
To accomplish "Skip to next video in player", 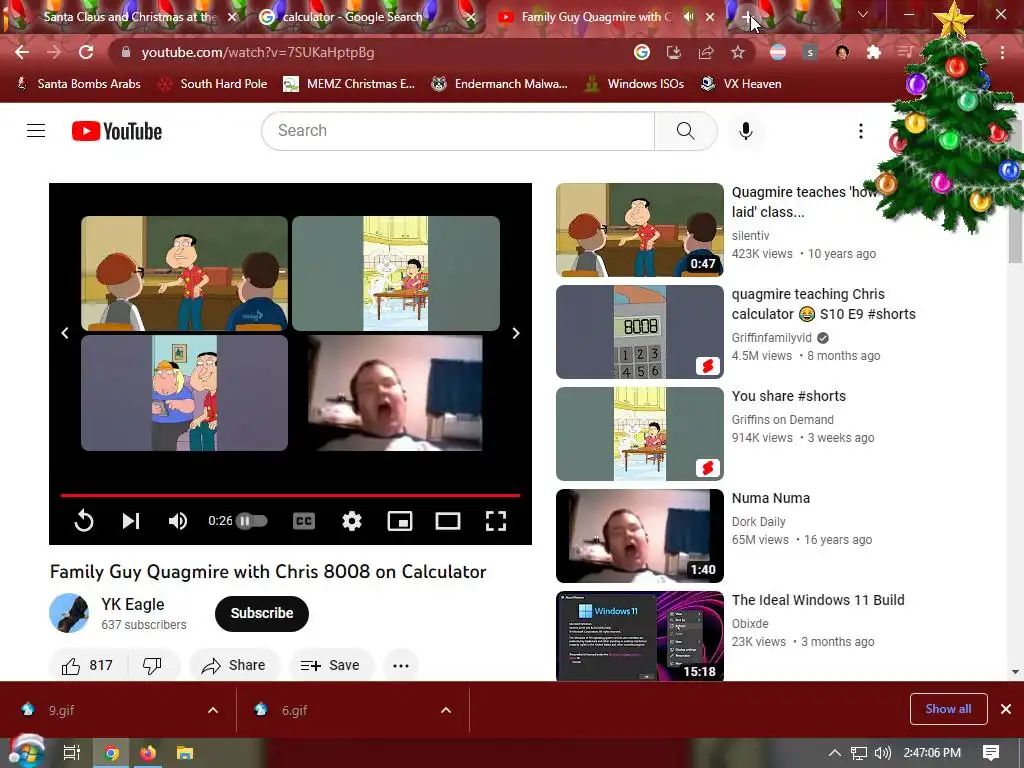I will point(131,520).
